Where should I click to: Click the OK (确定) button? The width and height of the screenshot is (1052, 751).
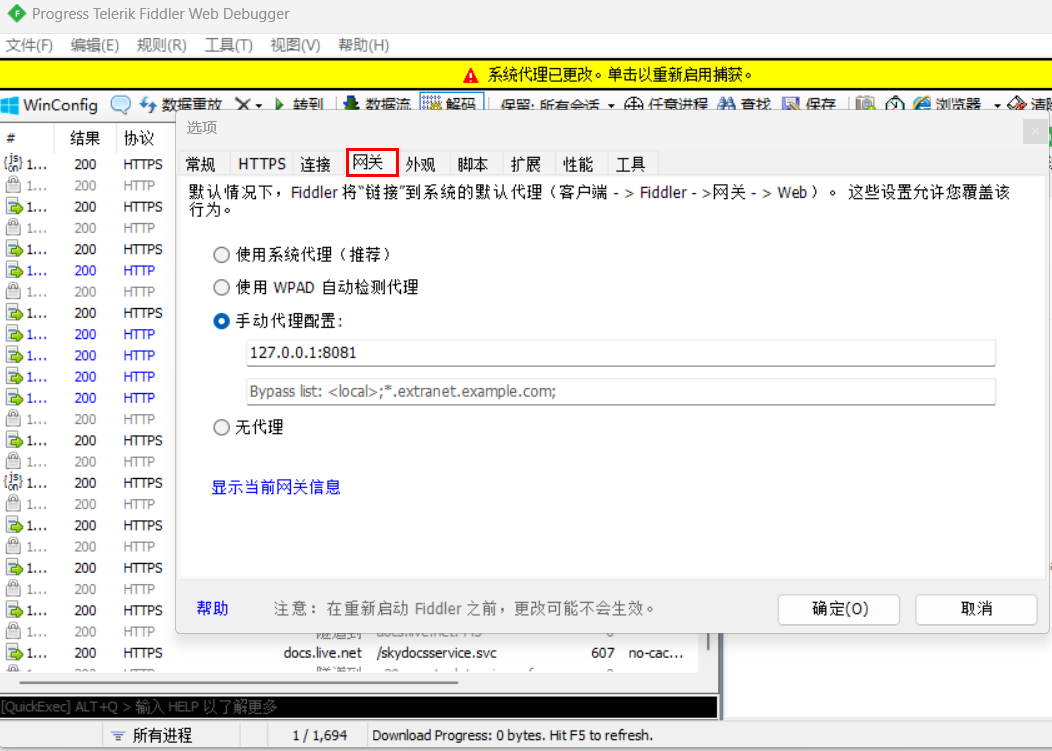click(x=839, y=609)
